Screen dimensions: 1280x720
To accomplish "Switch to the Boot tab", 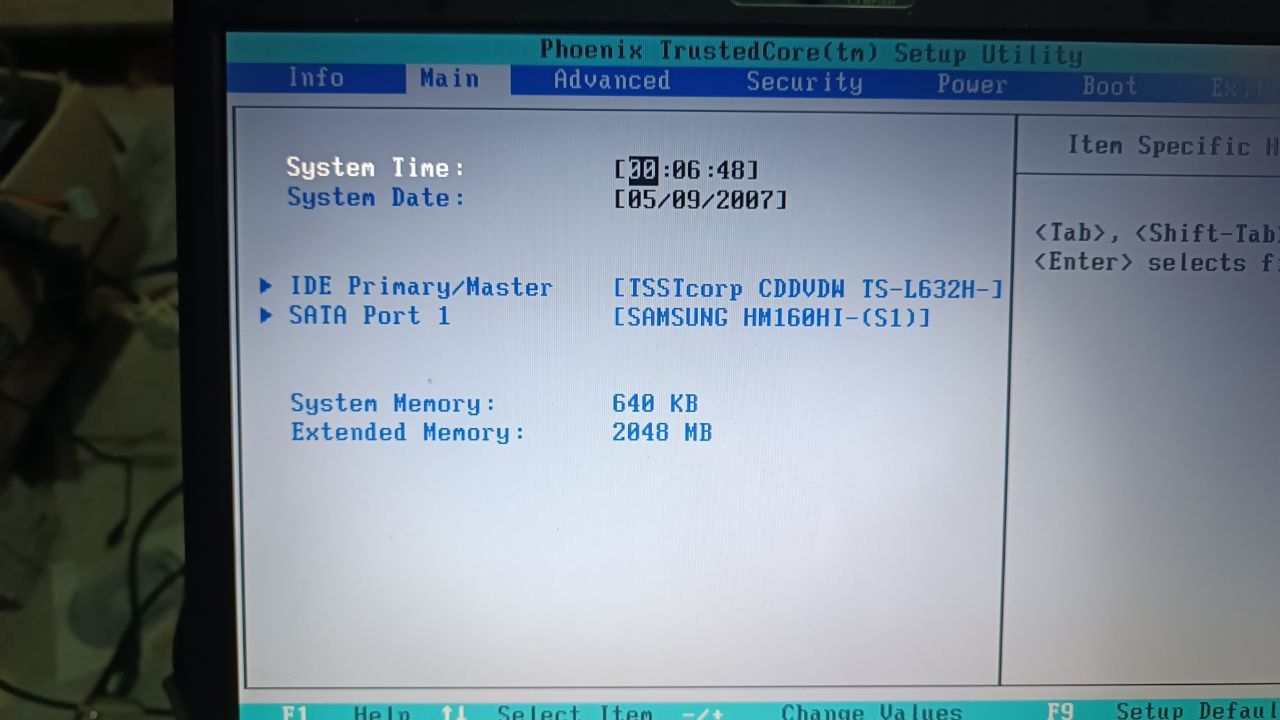I will tap(1109, 87).
